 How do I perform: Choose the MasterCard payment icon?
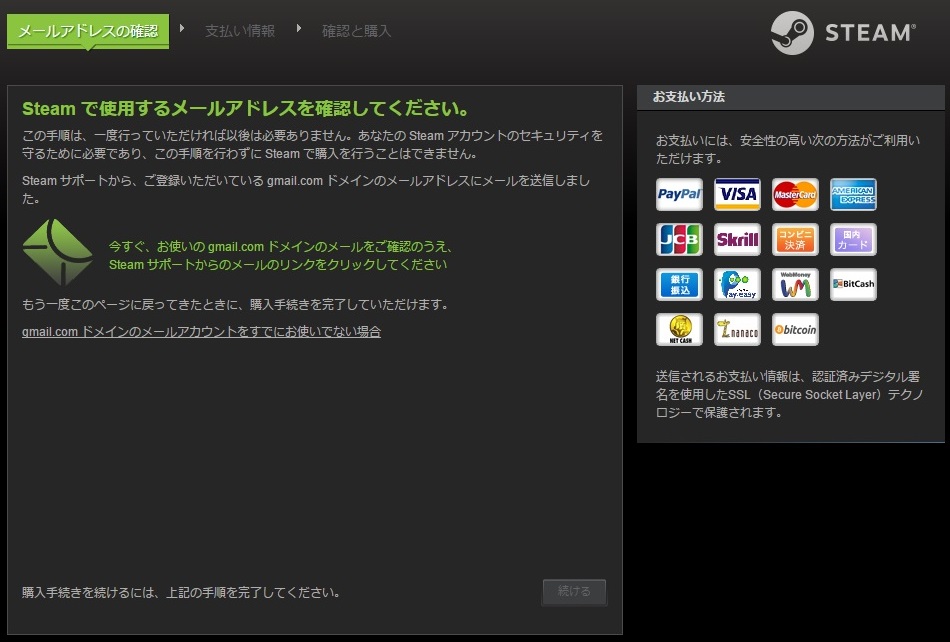point(795,194)
